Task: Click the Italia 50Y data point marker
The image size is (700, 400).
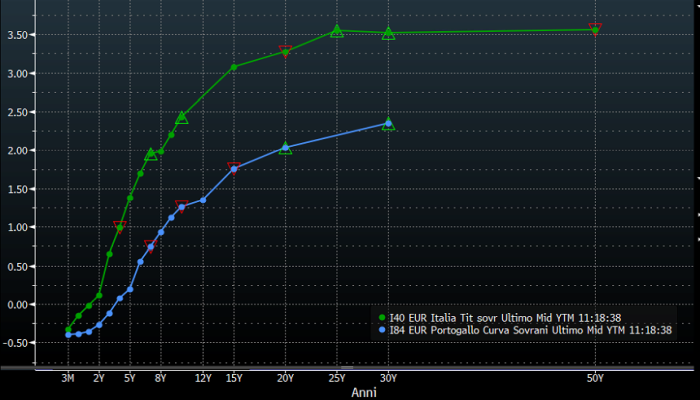Action: coord(595,30)
